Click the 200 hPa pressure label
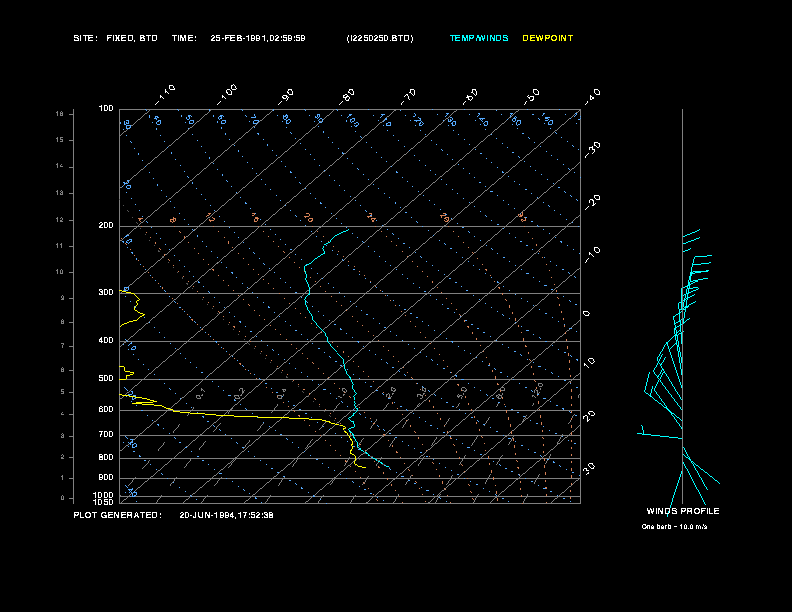Viewport: 792px width, 612px height. (106, 225)
